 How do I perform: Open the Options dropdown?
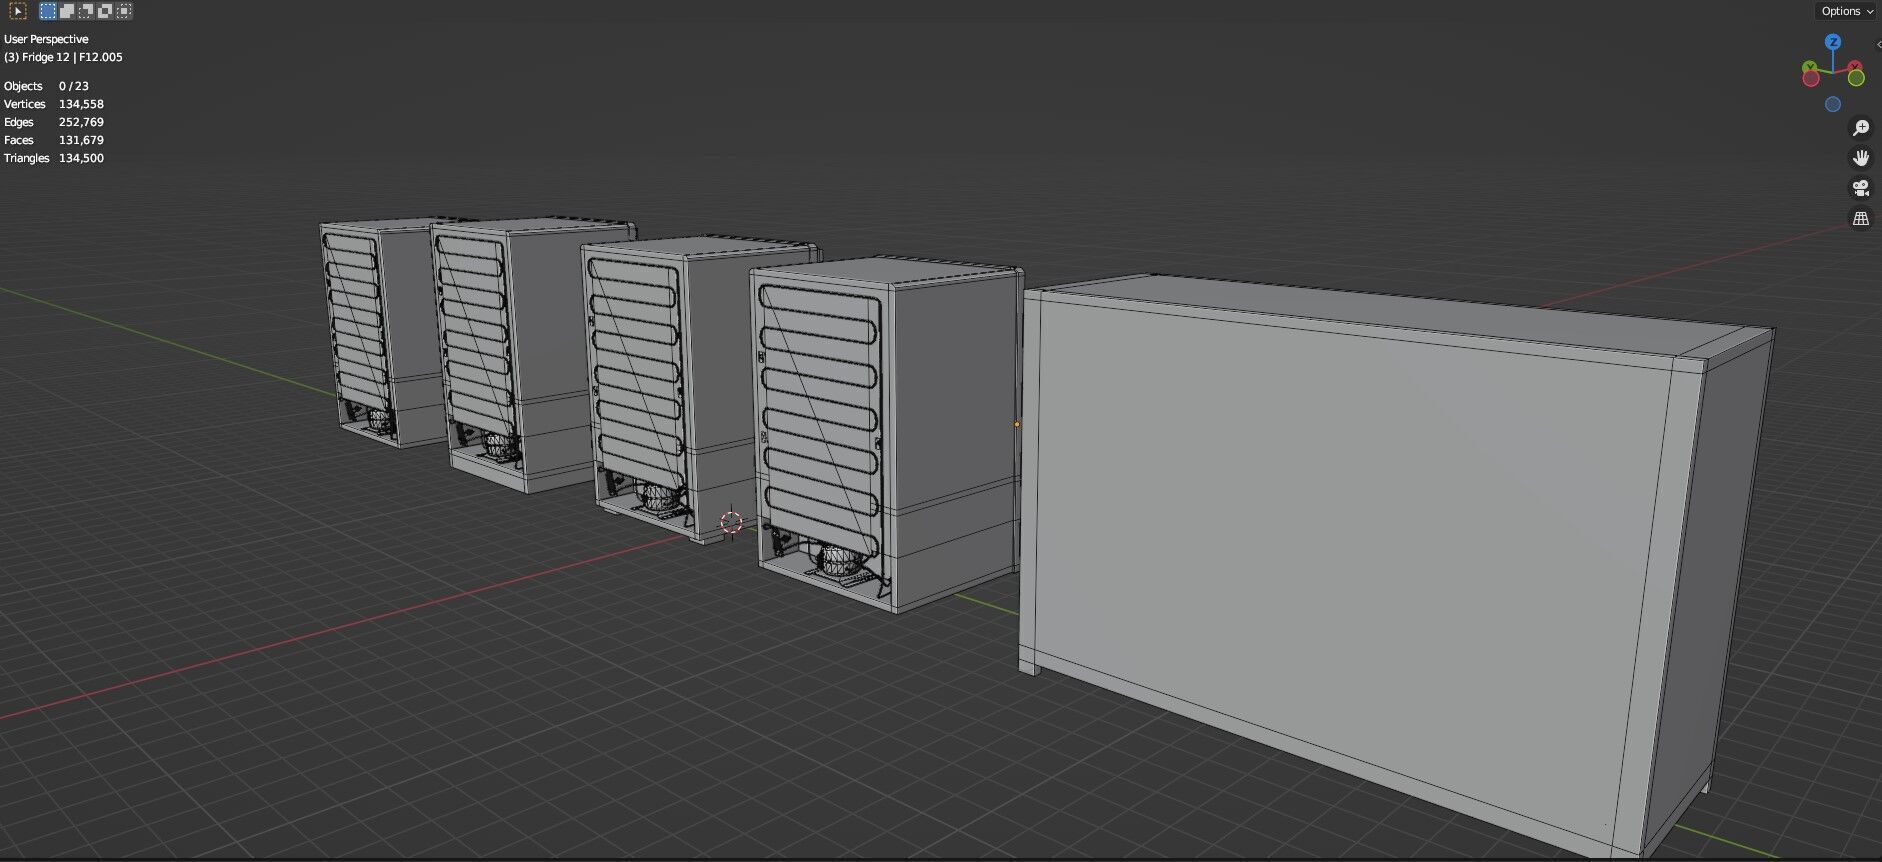1847,11
